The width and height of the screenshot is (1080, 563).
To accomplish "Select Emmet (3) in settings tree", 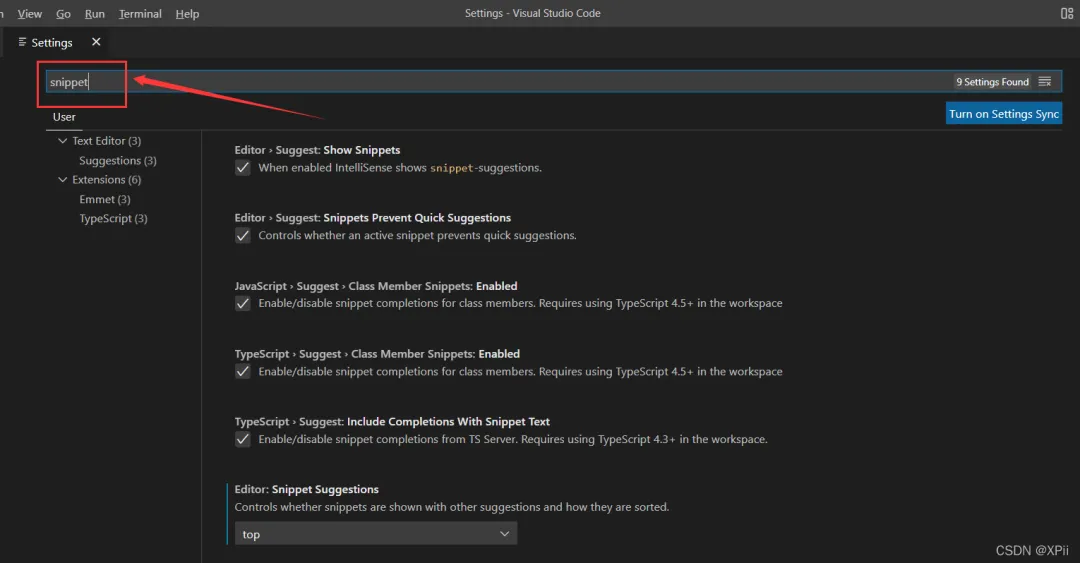I will pos(105,199).
